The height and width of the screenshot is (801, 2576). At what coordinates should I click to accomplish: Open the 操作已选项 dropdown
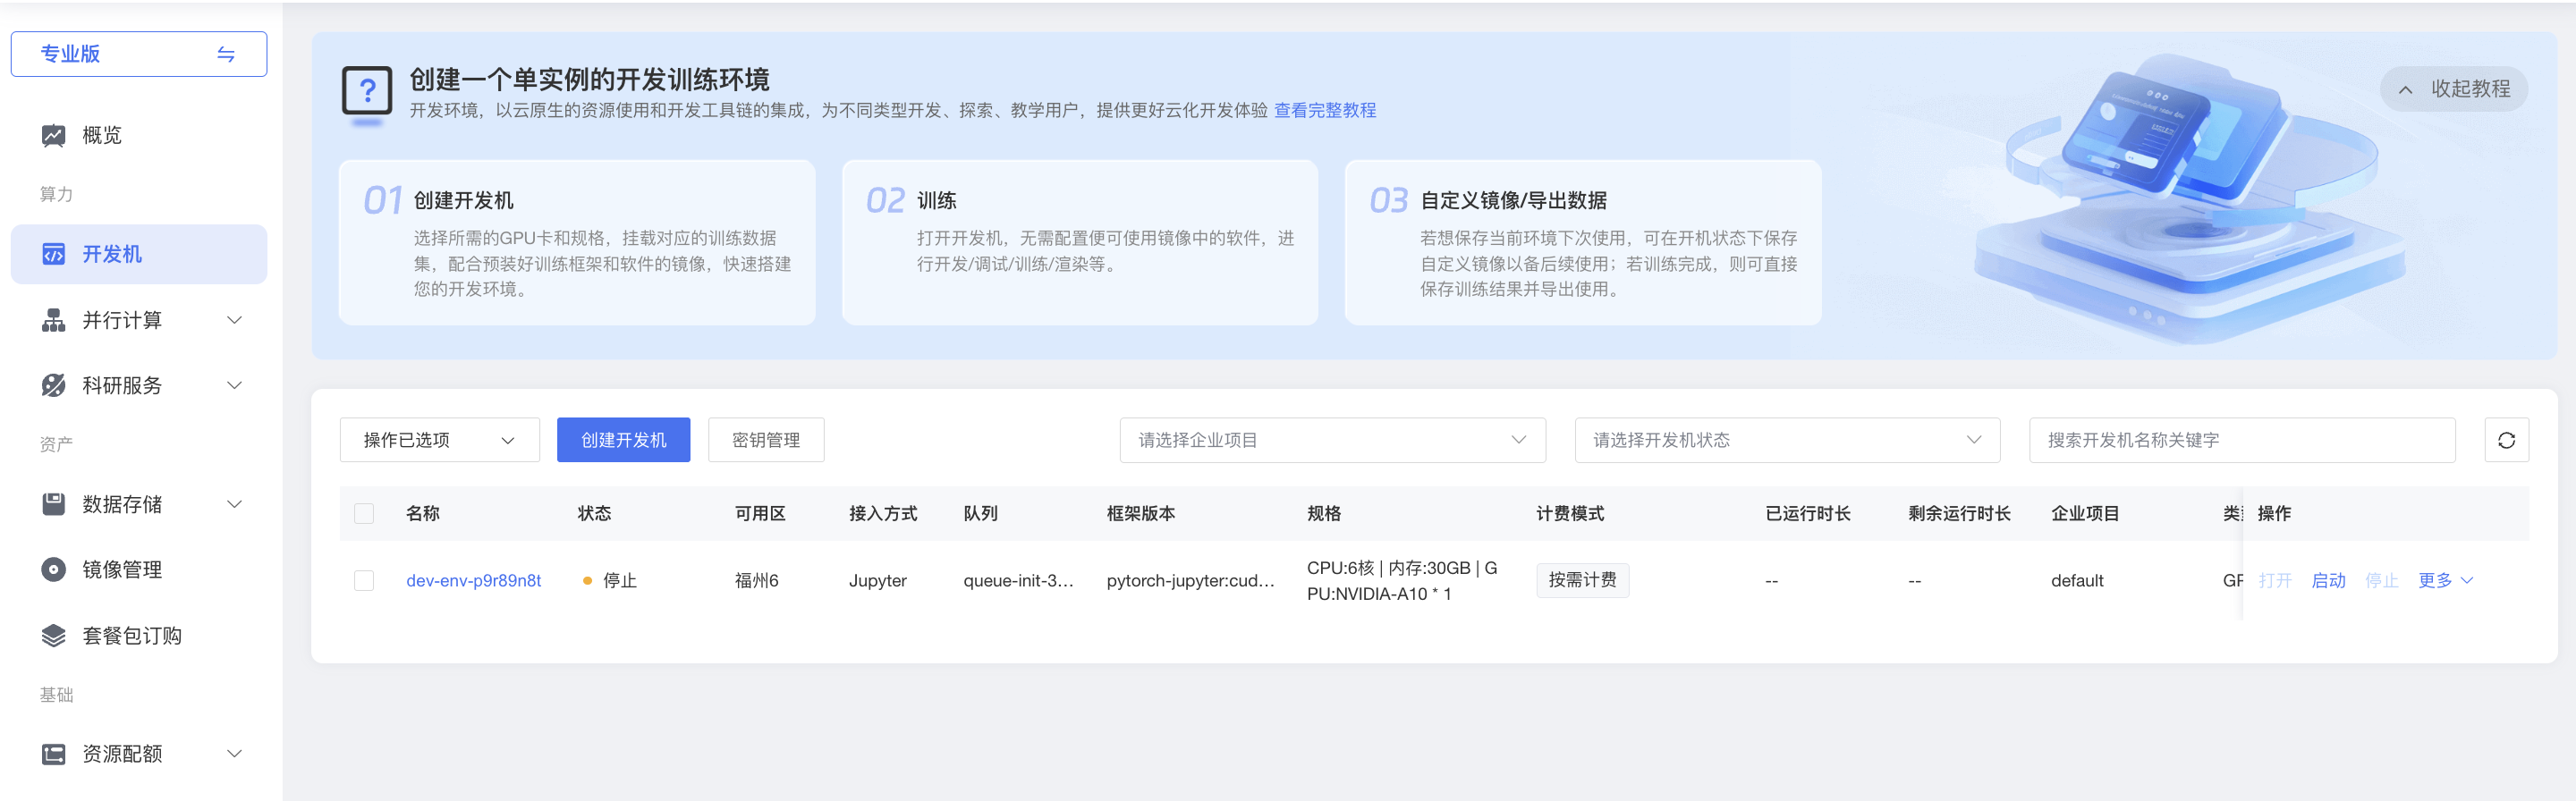click(x=439, y=440)
